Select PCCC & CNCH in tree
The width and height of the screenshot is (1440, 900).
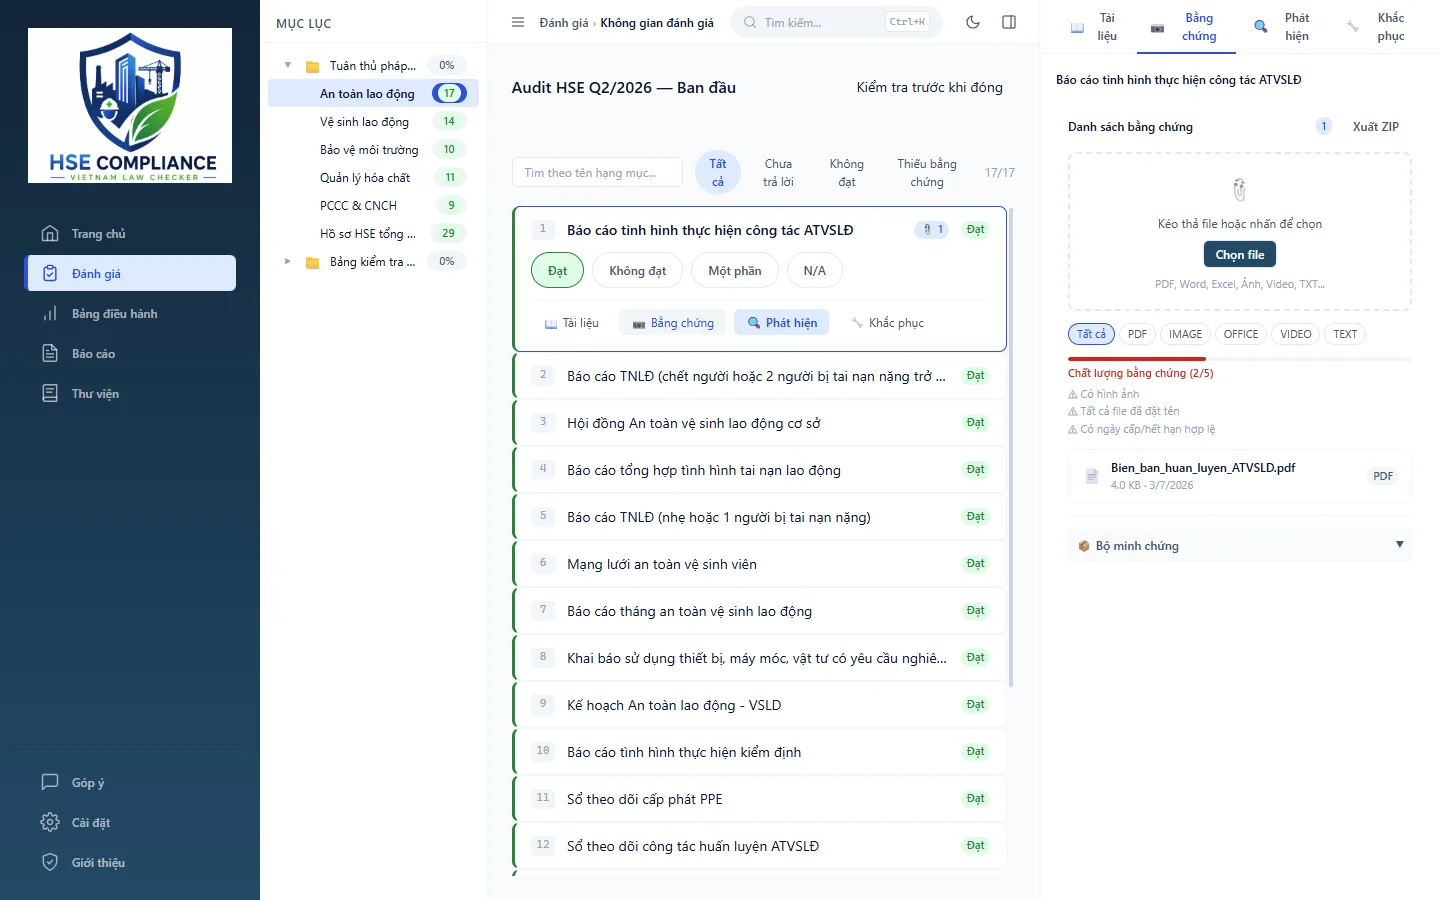coord(373,205)
